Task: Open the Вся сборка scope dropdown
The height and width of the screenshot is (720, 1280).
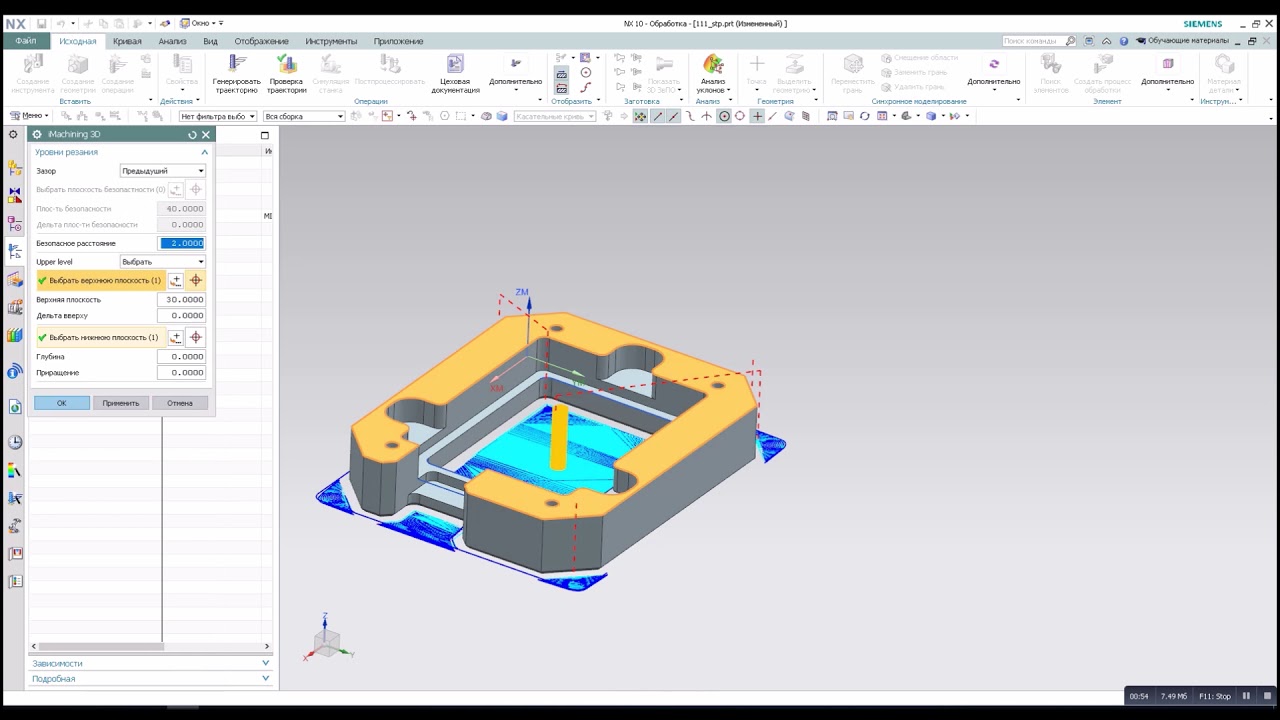Action: [304, 116]
